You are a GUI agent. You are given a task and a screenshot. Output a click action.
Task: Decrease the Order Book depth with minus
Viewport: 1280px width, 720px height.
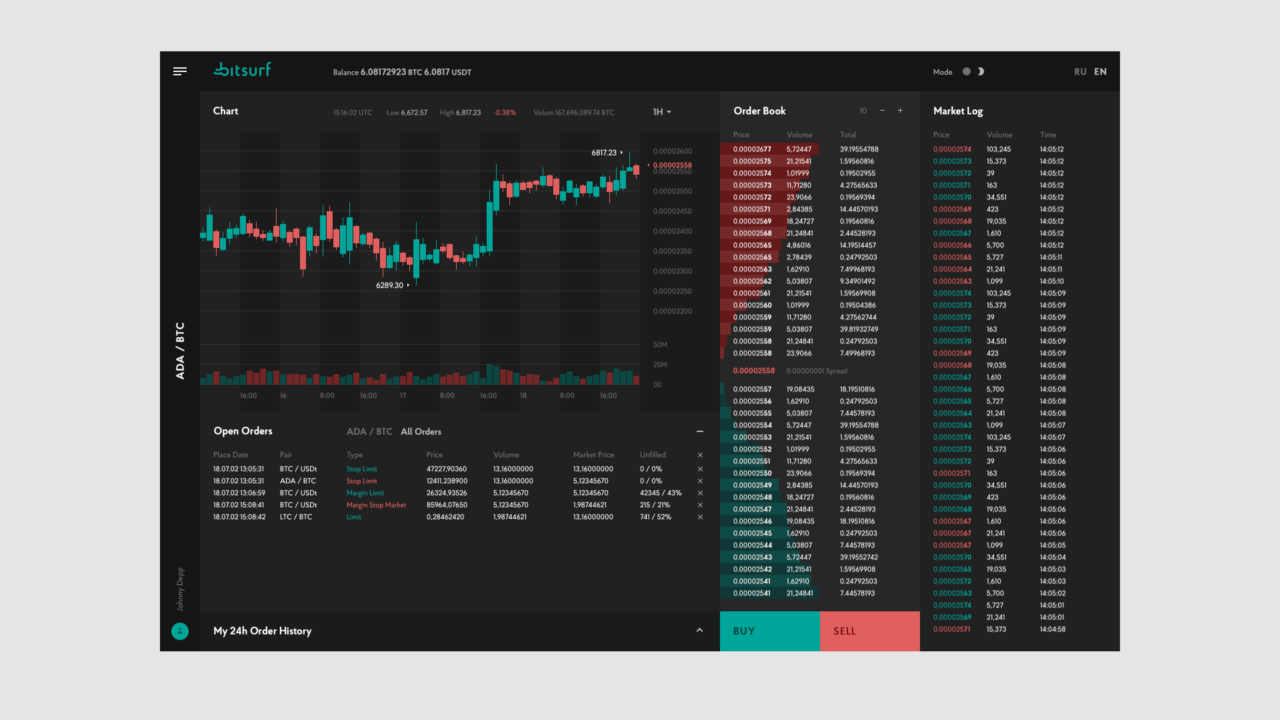pos(882,111)
